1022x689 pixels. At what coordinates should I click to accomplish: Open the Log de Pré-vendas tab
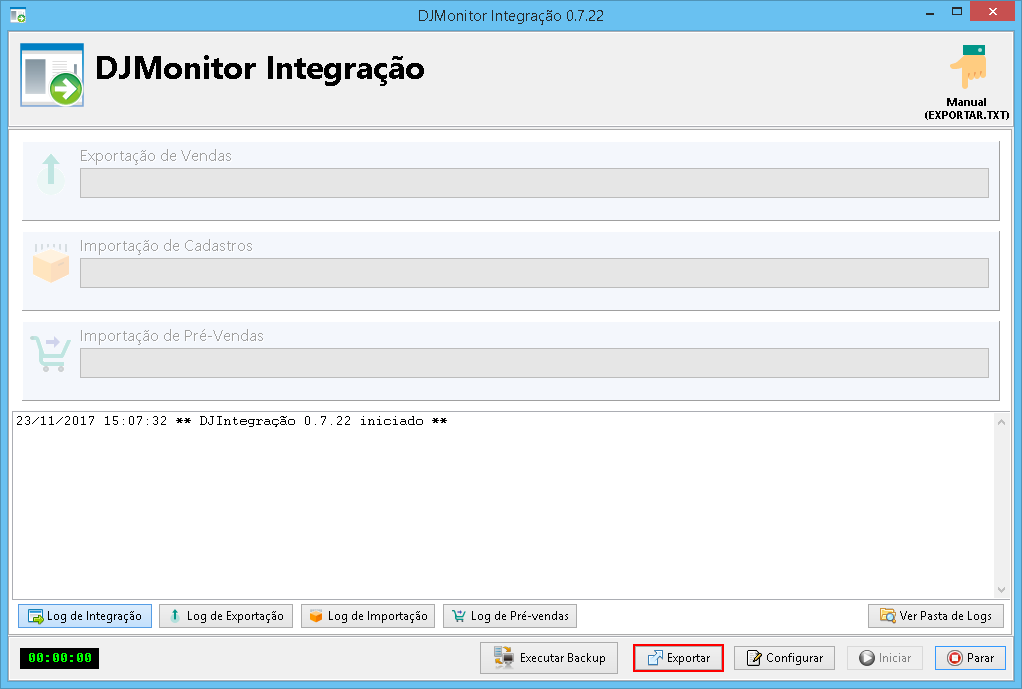click(x=510, y=616)
